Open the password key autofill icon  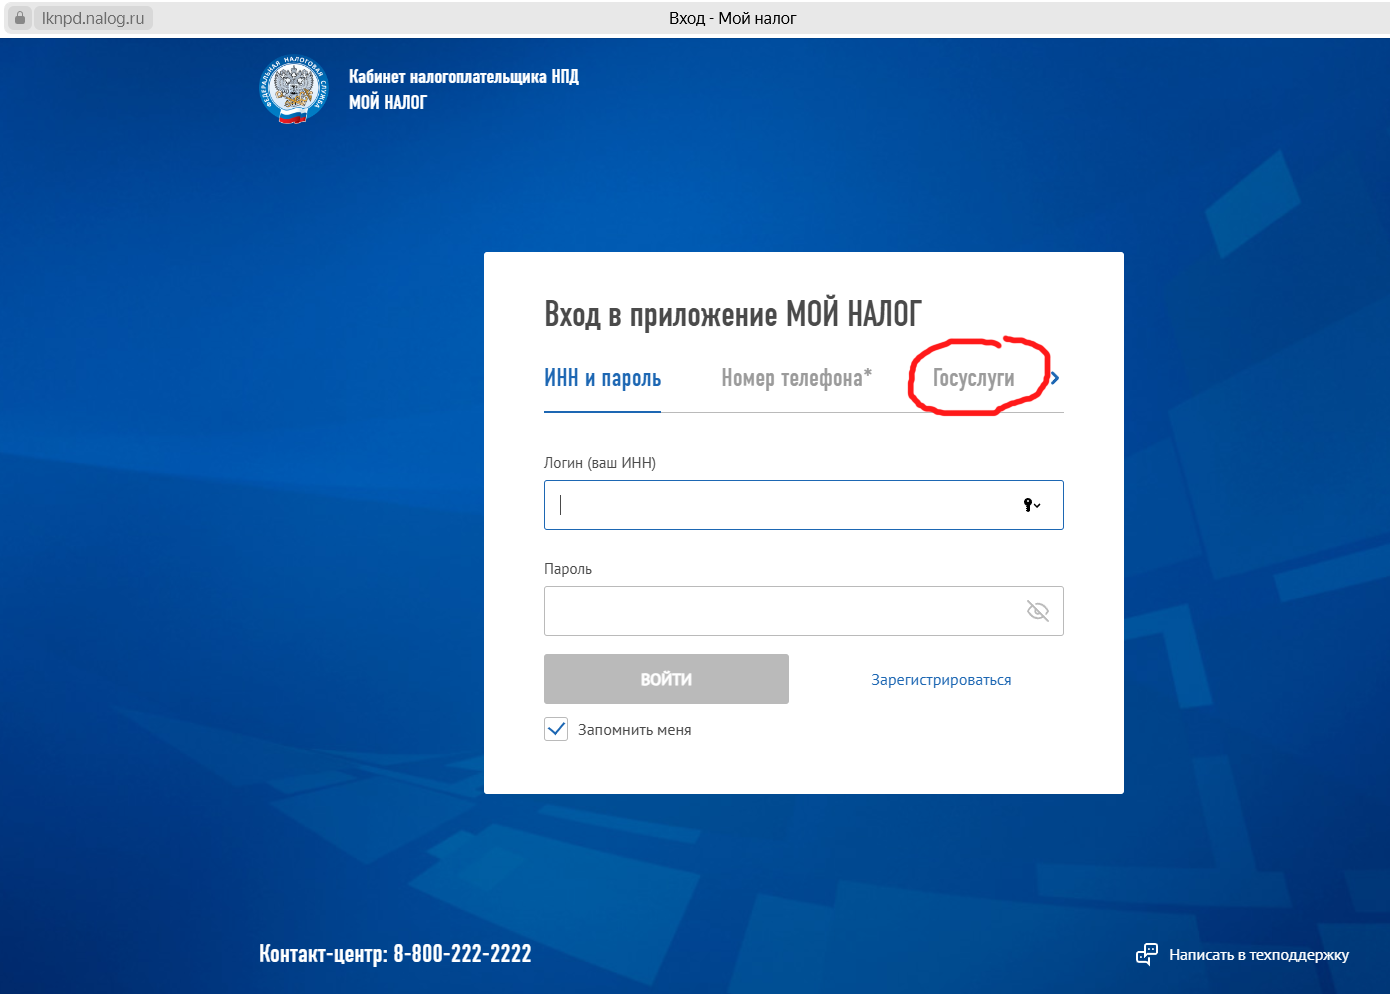1032,505
